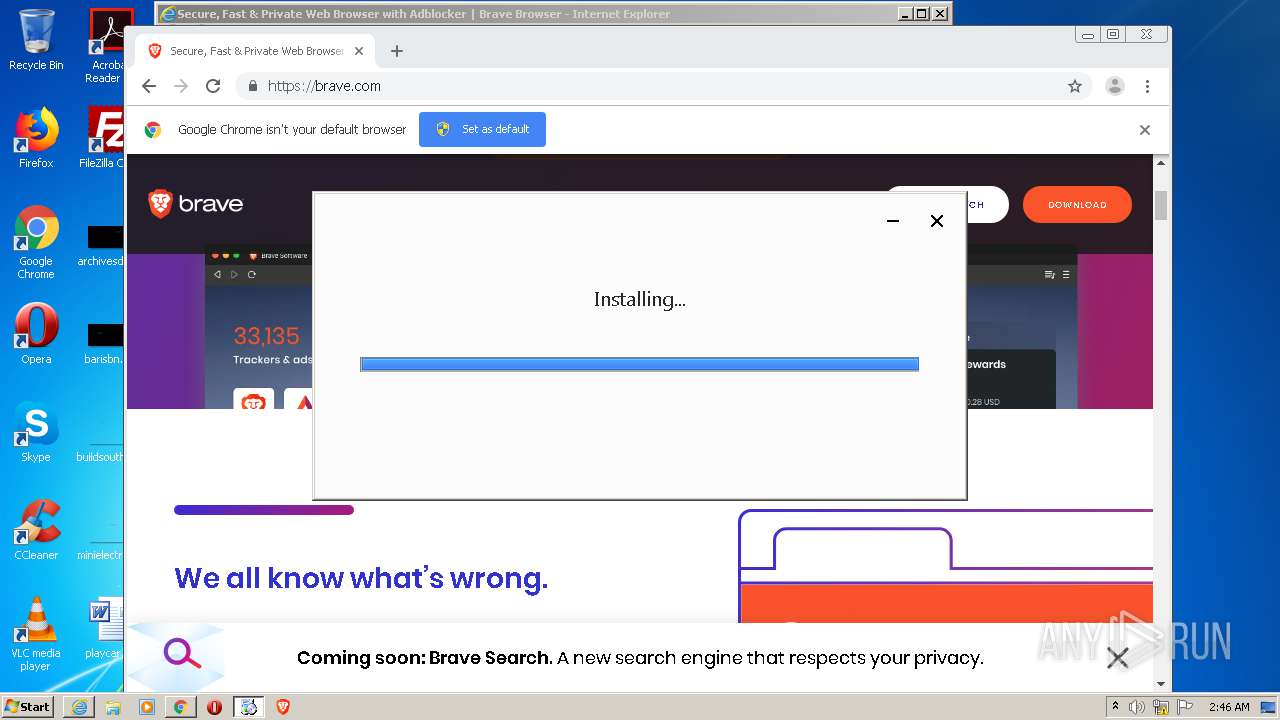Open the Chrome three-dot menu
1280x720 pixels.
(1148, 86)
